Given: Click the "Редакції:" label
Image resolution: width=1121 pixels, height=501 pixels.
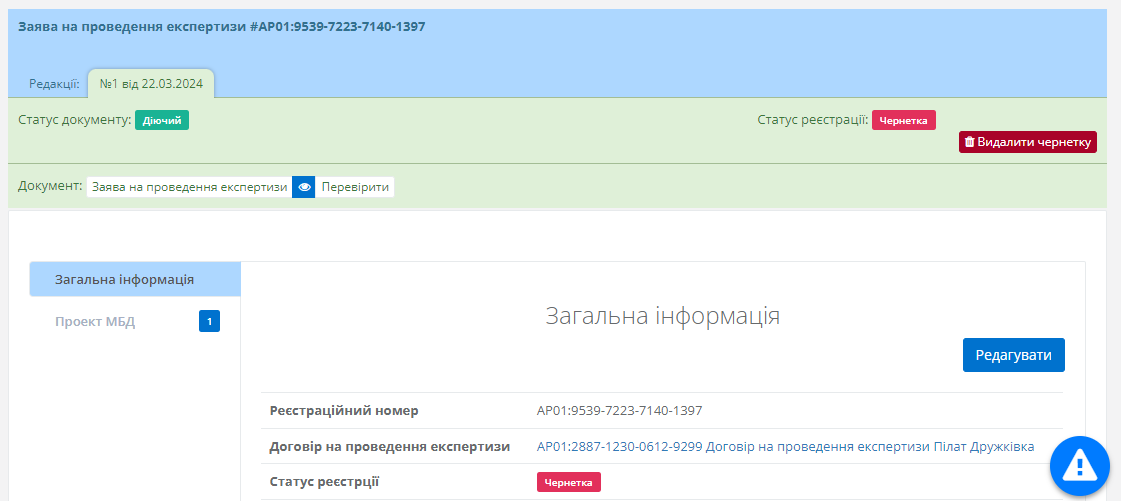Looking at the screenshot, I should coord(54,84).
